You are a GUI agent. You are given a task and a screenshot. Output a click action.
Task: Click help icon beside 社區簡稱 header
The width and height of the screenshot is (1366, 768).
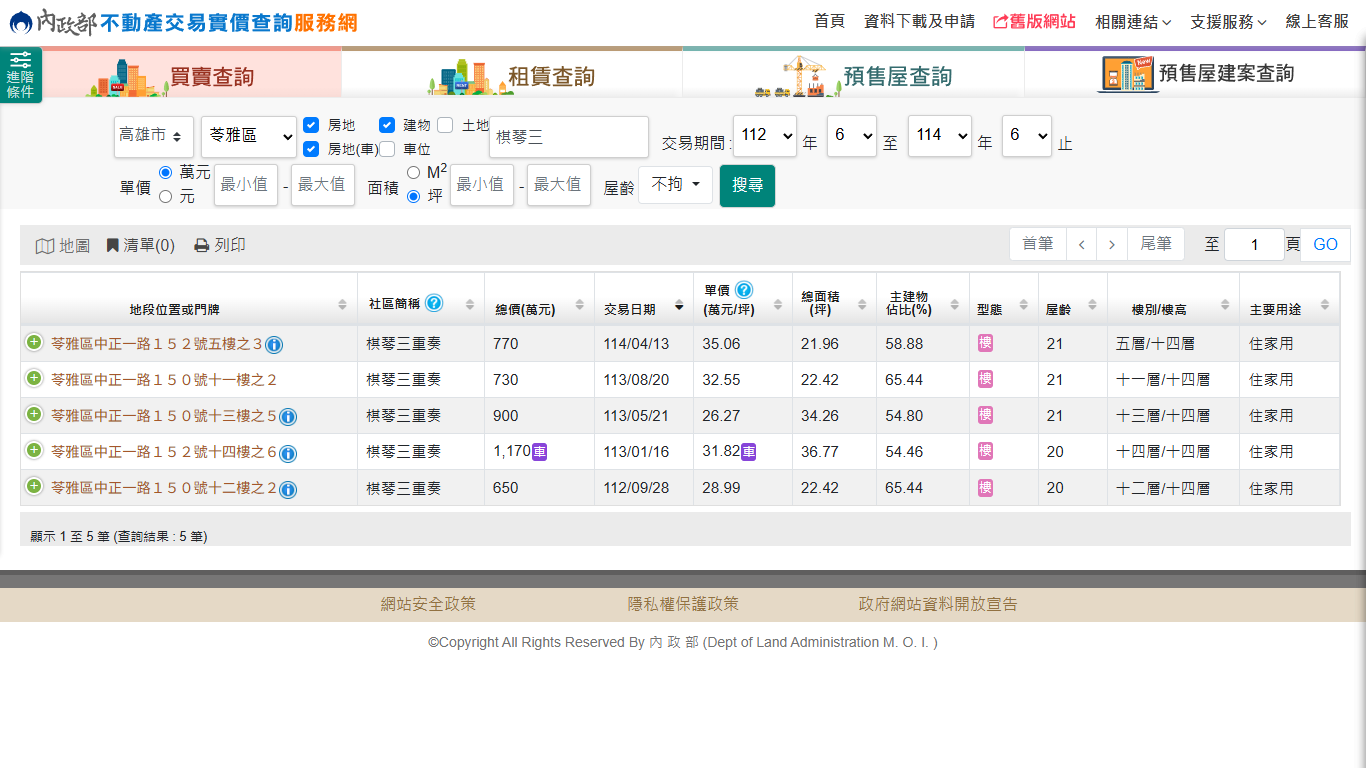tap(434, 302)
